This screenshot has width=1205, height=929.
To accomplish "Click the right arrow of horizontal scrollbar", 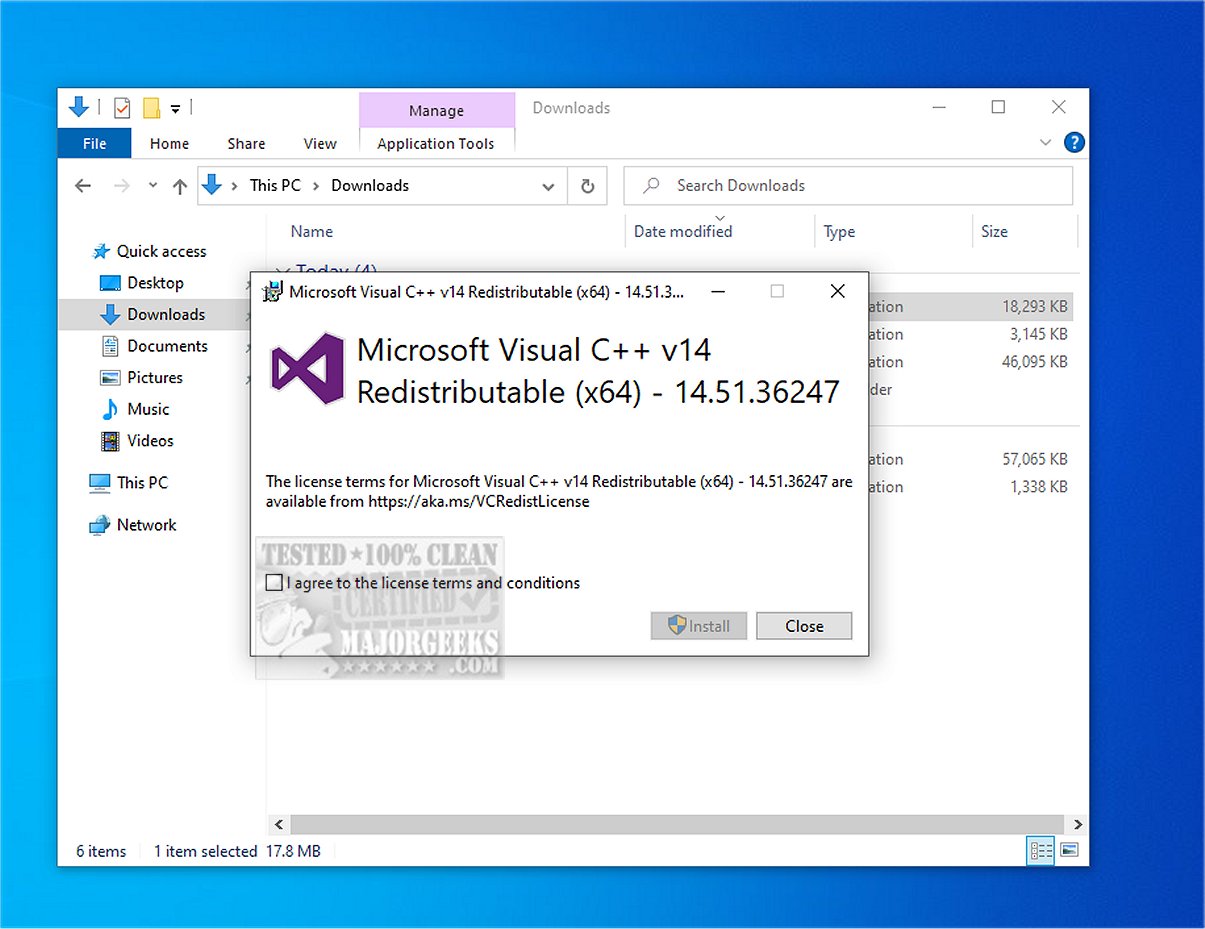I will point(1078,825).
